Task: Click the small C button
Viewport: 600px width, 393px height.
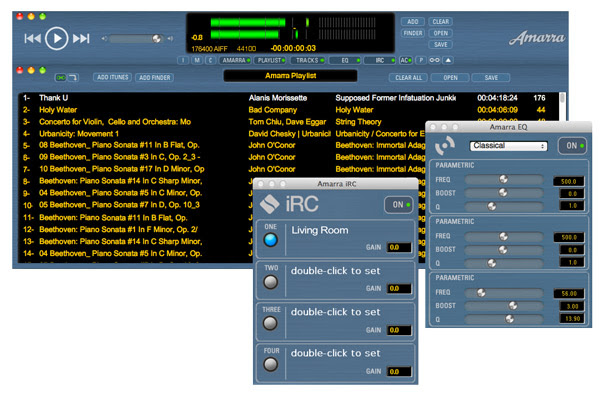Action: coord(210,60)
